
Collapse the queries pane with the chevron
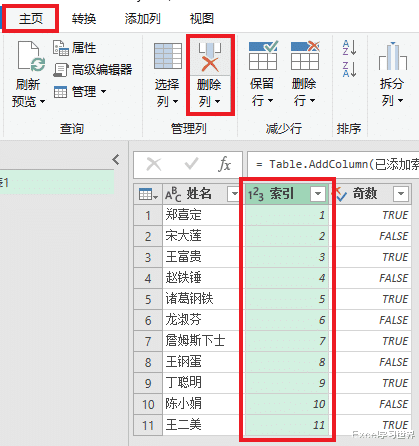click(x=116, y=160)
